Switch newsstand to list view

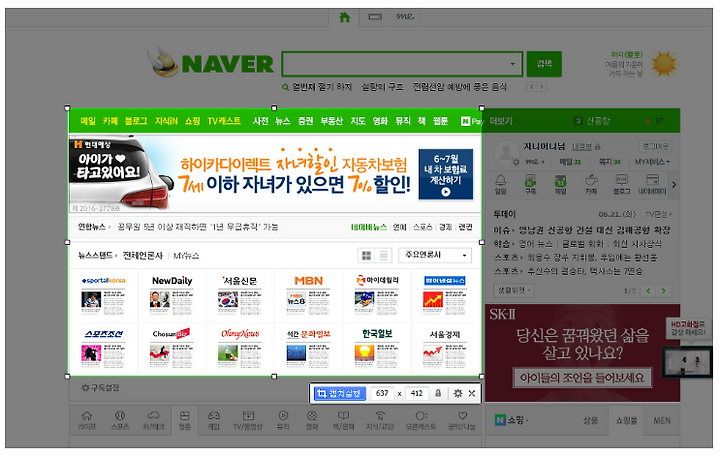click(x=383, y=255)
